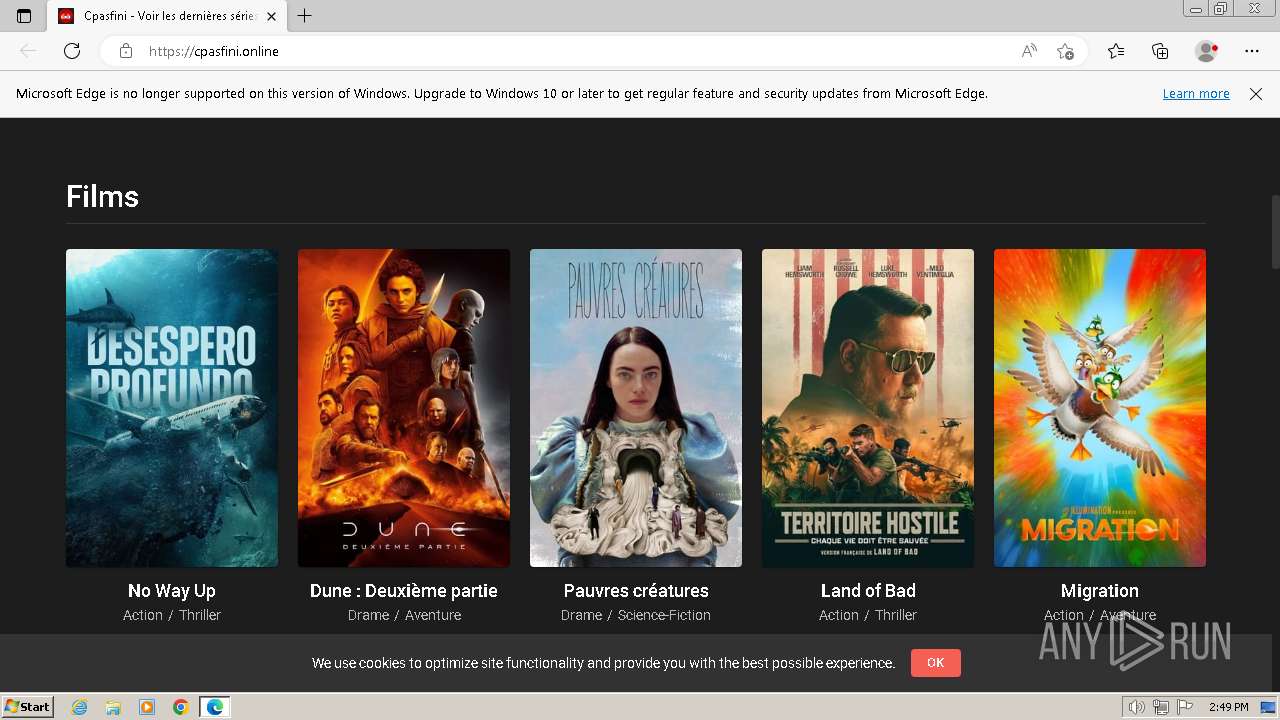The width and height of the screenshot is (1280, 720).
Task: Select the Microsoft Edge taskbar icon
Action: (x=215, y=707)
